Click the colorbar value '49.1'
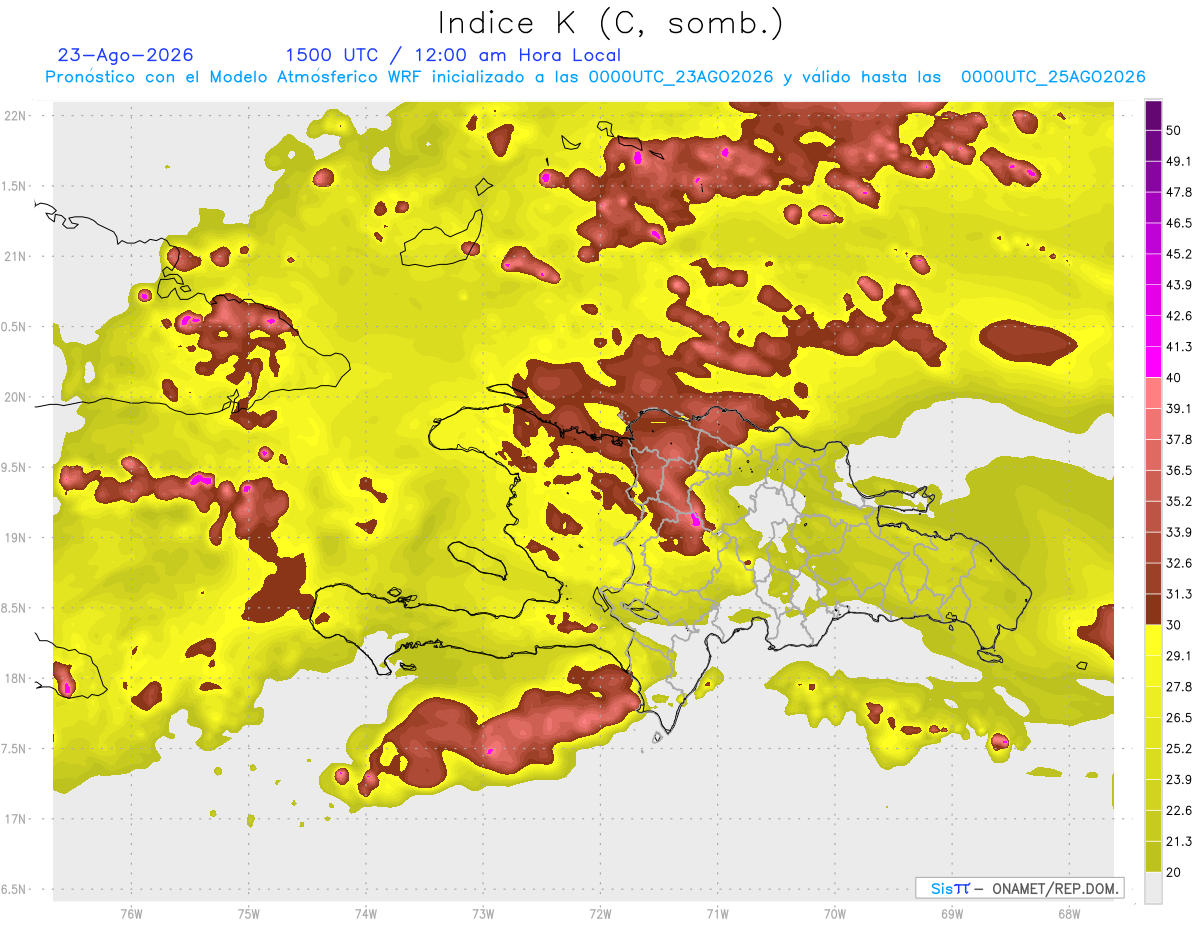Viewport: 1200px width, 927px height. pyautogui.click(x=1178, y=161)
